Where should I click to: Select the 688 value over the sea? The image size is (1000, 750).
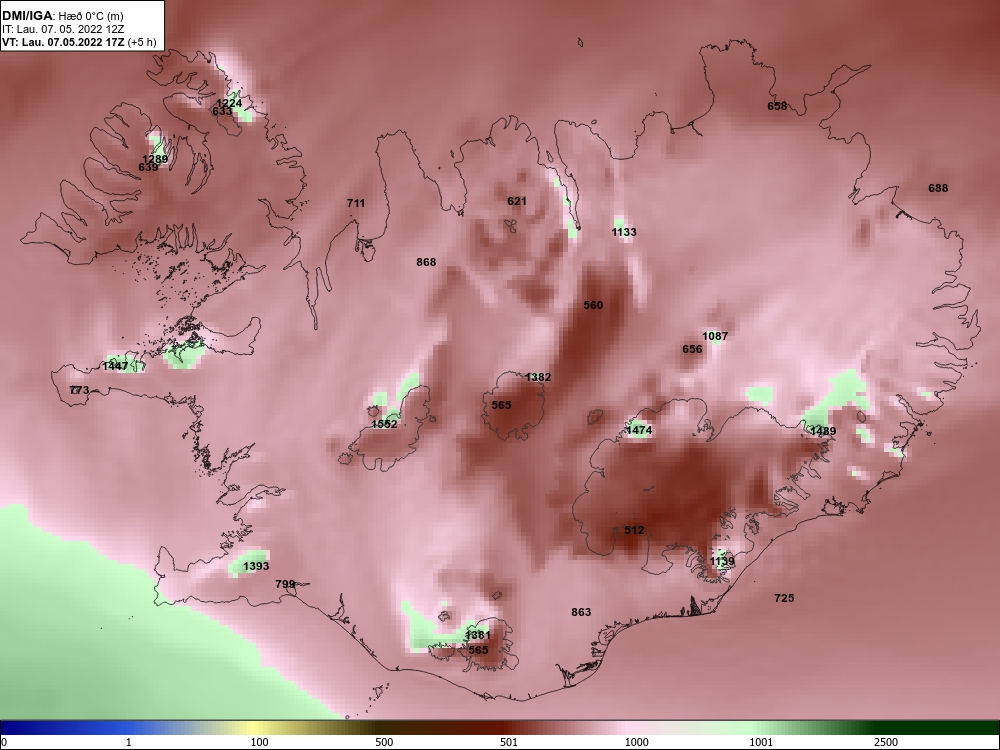(938, 188)
